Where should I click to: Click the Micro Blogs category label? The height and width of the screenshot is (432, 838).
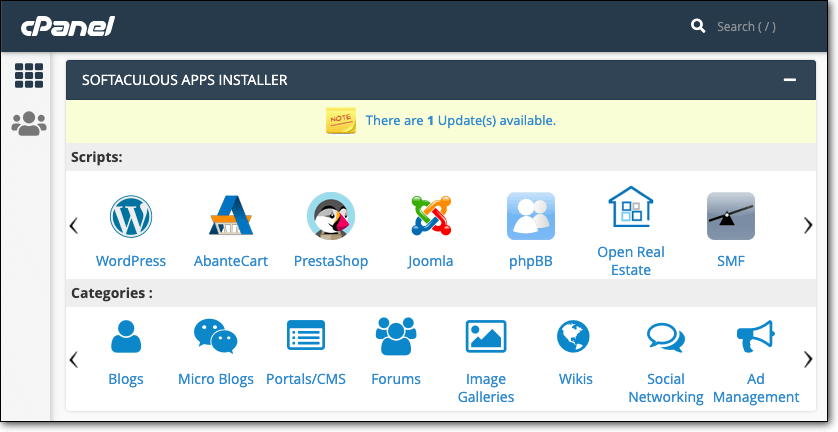pyautogui.click(x=215, y=379)
